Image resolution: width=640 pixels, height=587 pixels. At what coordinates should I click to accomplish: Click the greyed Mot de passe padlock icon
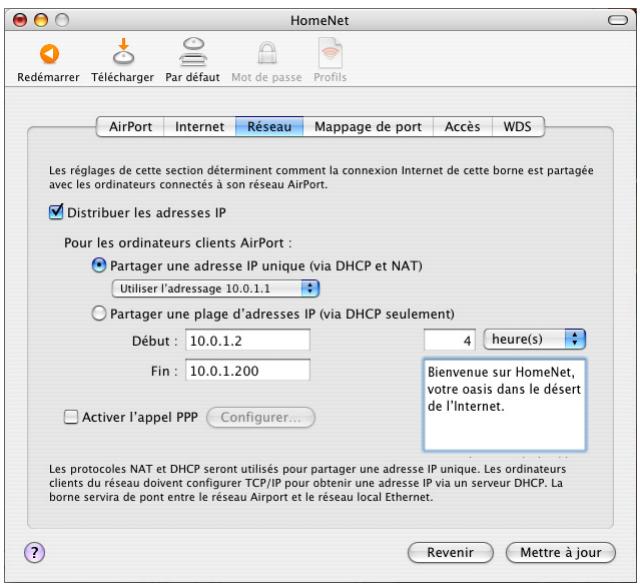pos(267,53)
